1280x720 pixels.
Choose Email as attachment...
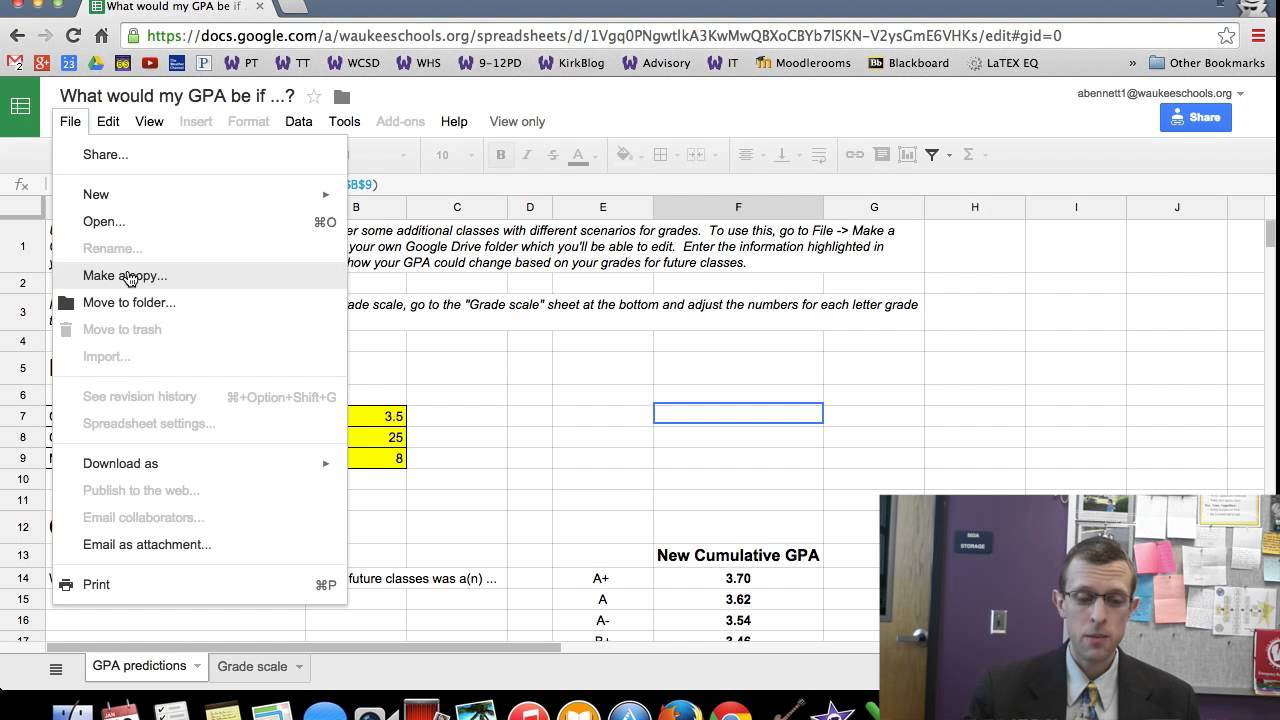pos(199,545)
